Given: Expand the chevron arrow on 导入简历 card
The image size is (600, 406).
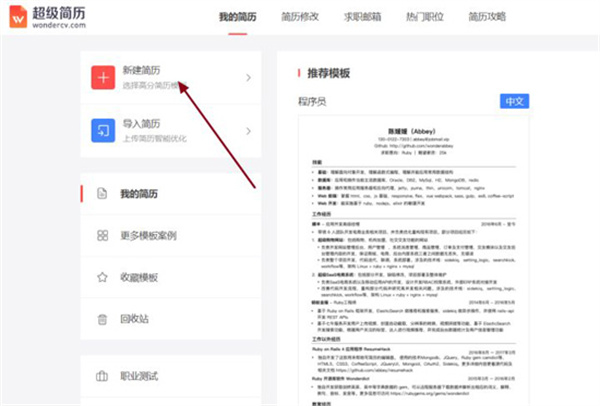Looking at the screenshot, I should pyautogui.click(x=248, y=131).
